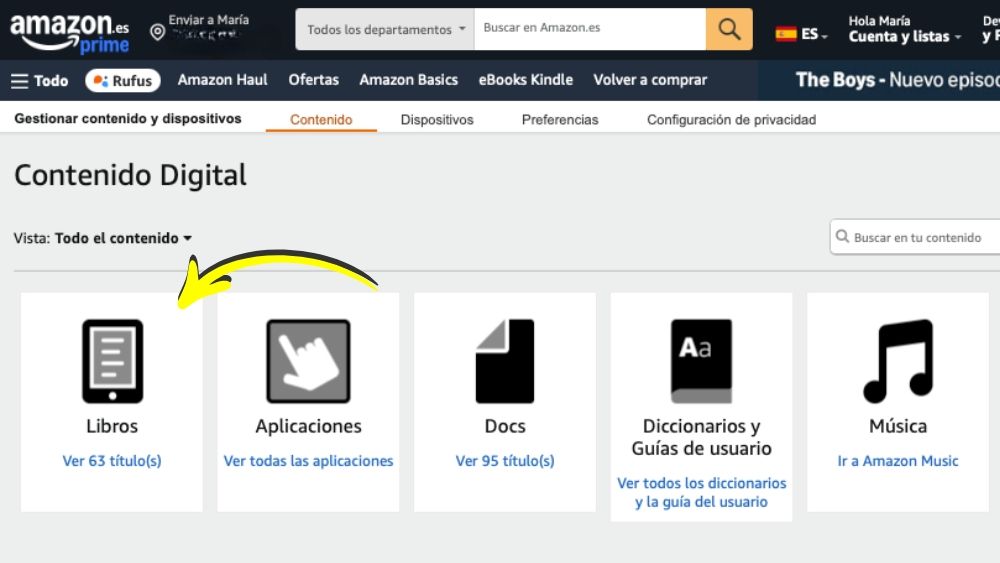Image resolution: width=1000 pixels, height=563 pixels.
Task: Click Ver 63 título(s) link
Action: 112,460
